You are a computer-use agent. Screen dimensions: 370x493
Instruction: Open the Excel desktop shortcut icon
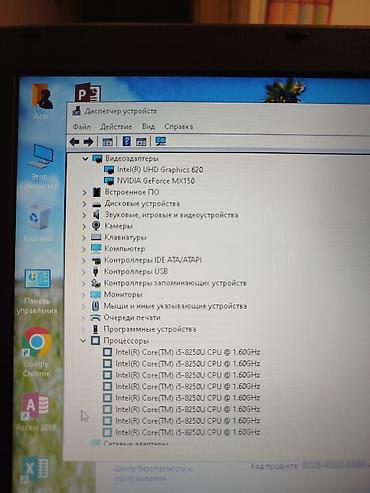(34, 470)
